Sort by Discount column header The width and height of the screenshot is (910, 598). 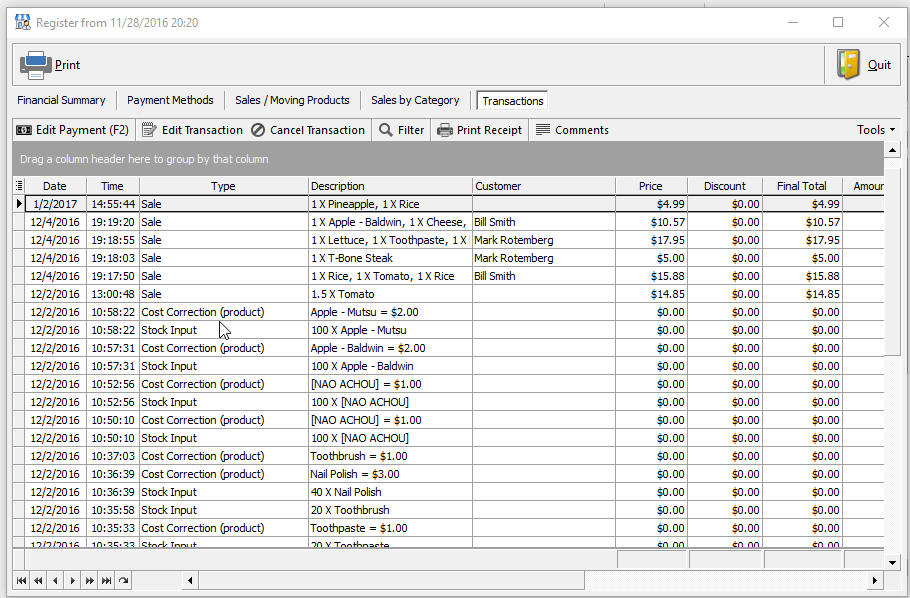click(x=725, y=186)
